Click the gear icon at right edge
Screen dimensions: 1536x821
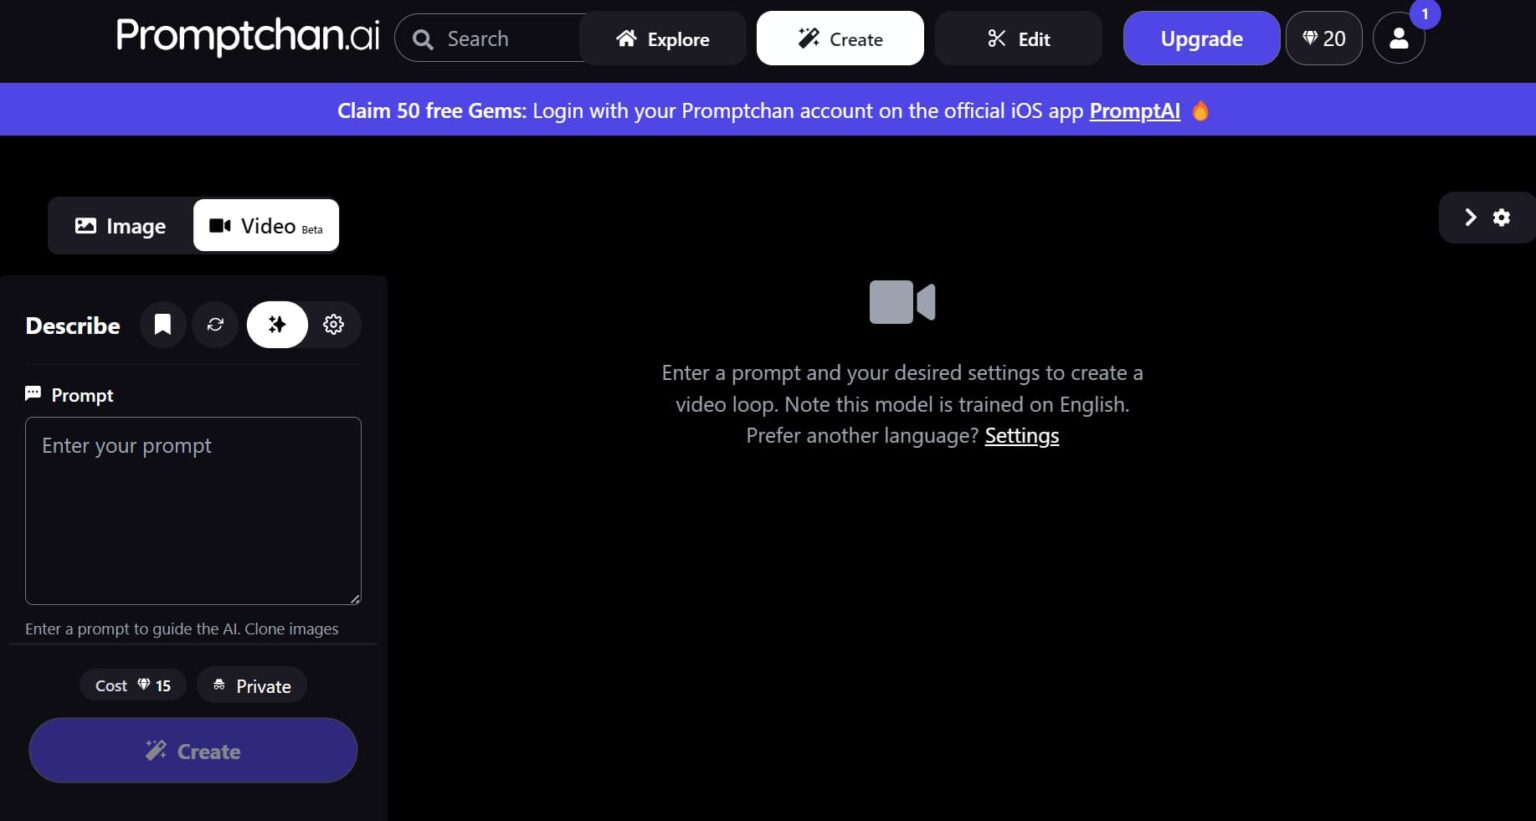[1501, 218]
